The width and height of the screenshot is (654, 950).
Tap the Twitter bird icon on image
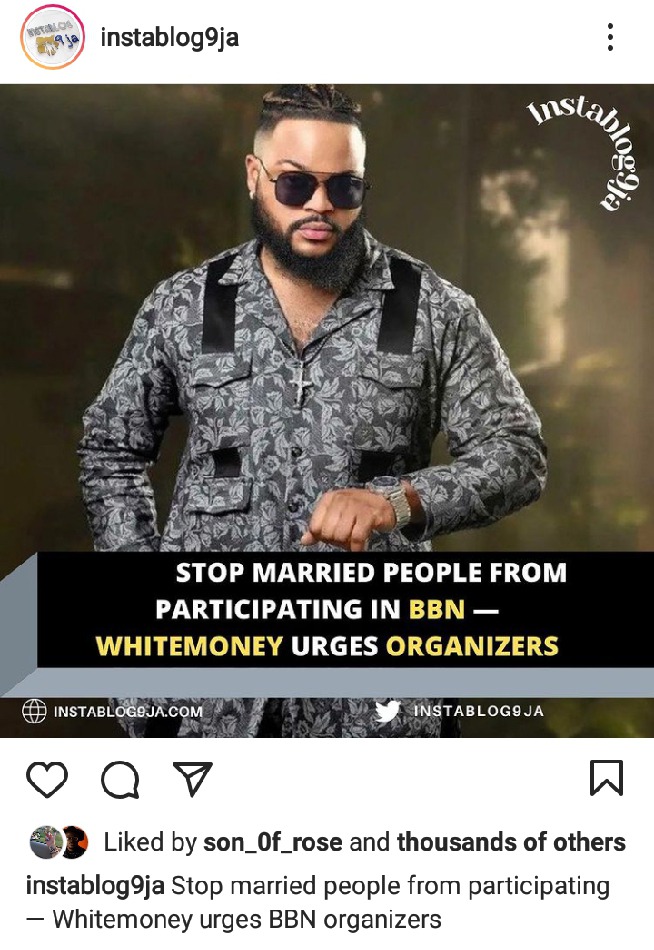pyautogui.click(x=388, y=711)
